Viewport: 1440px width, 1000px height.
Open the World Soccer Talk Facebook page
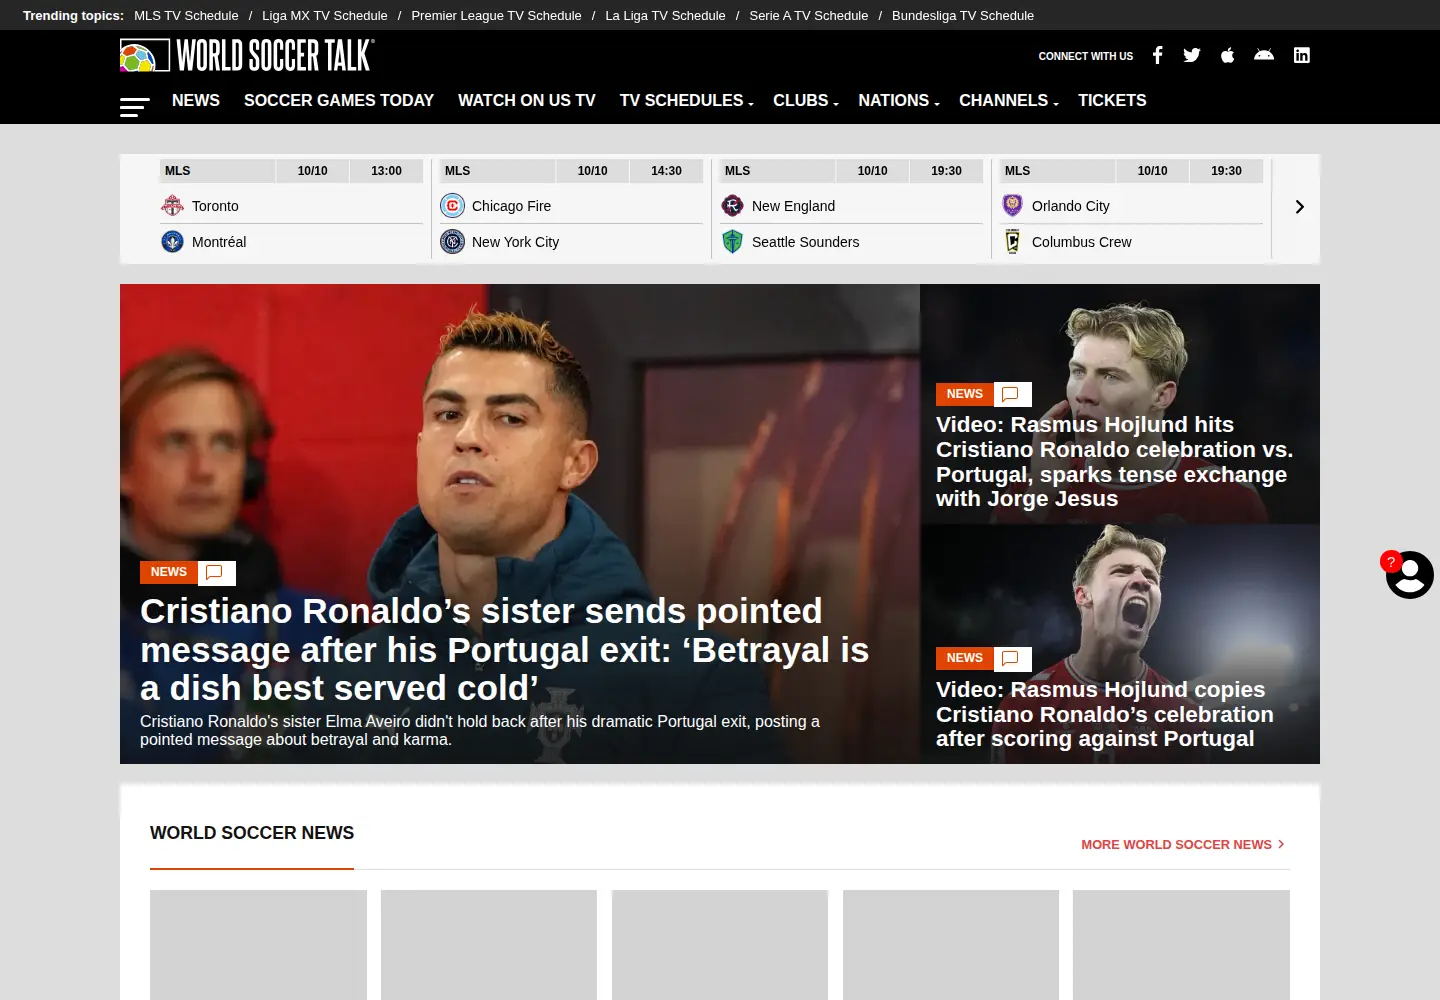(1157, 55)
